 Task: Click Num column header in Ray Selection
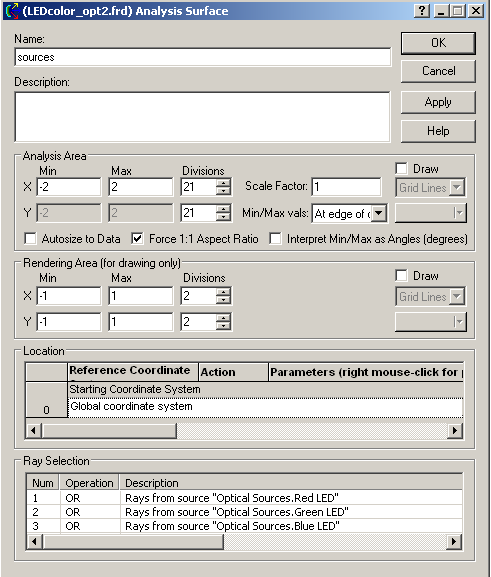[x=43, y=483]
